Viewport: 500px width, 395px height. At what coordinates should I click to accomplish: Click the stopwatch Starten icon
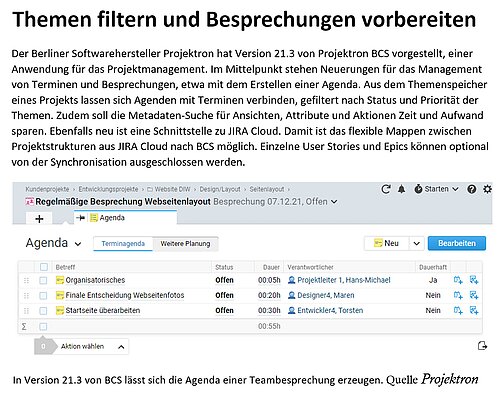(x=418, y=189)
